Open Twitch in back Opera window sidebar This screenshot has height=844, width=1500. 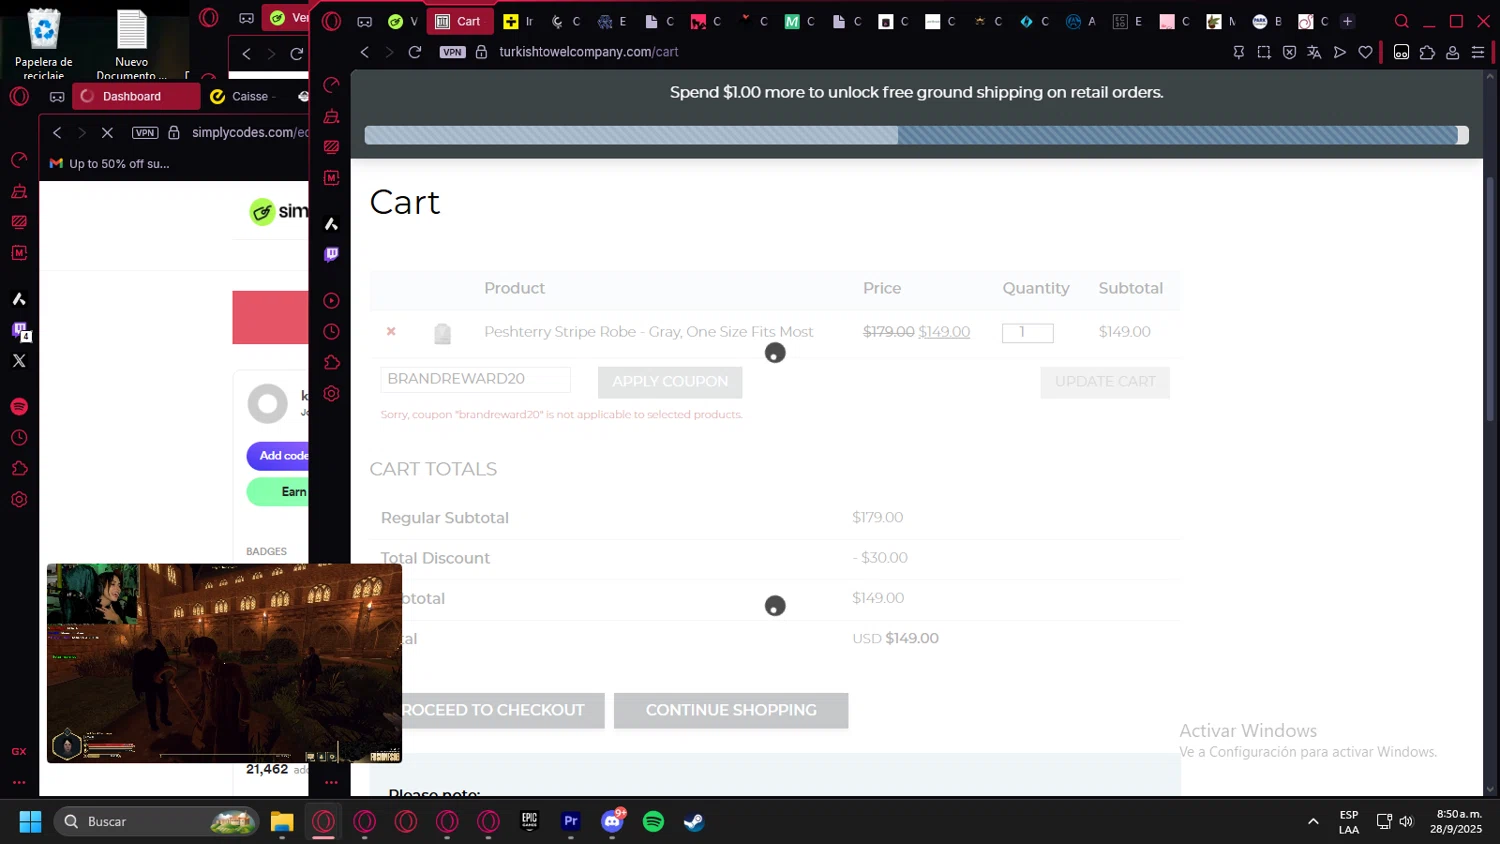click(x=19, y=330)
